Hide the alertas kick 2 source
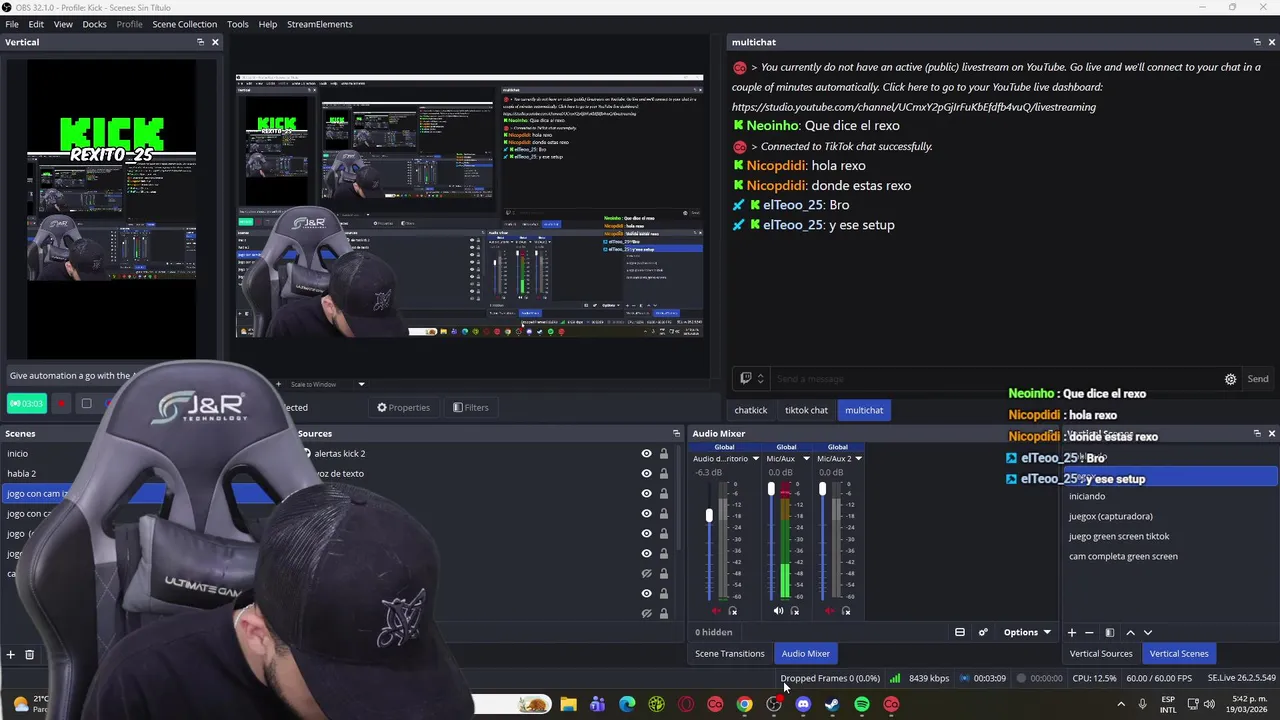This screenshot has height=720, width=1280. pos(646,453)
